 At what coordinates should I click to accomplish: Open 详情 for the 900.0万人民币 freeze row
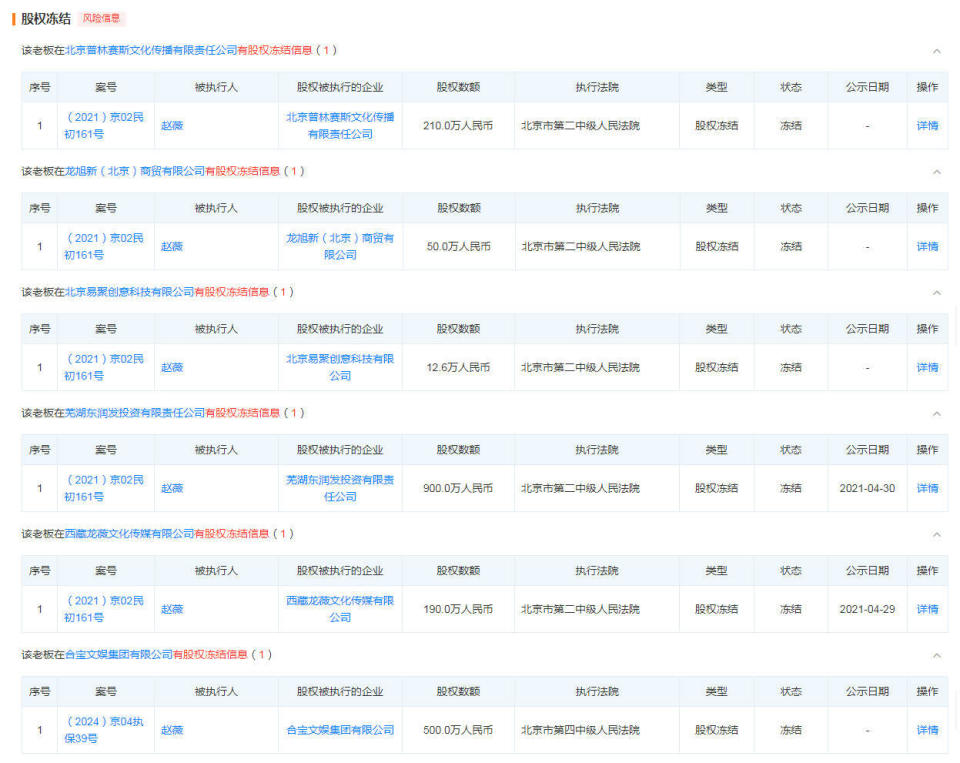click(927, 488)
